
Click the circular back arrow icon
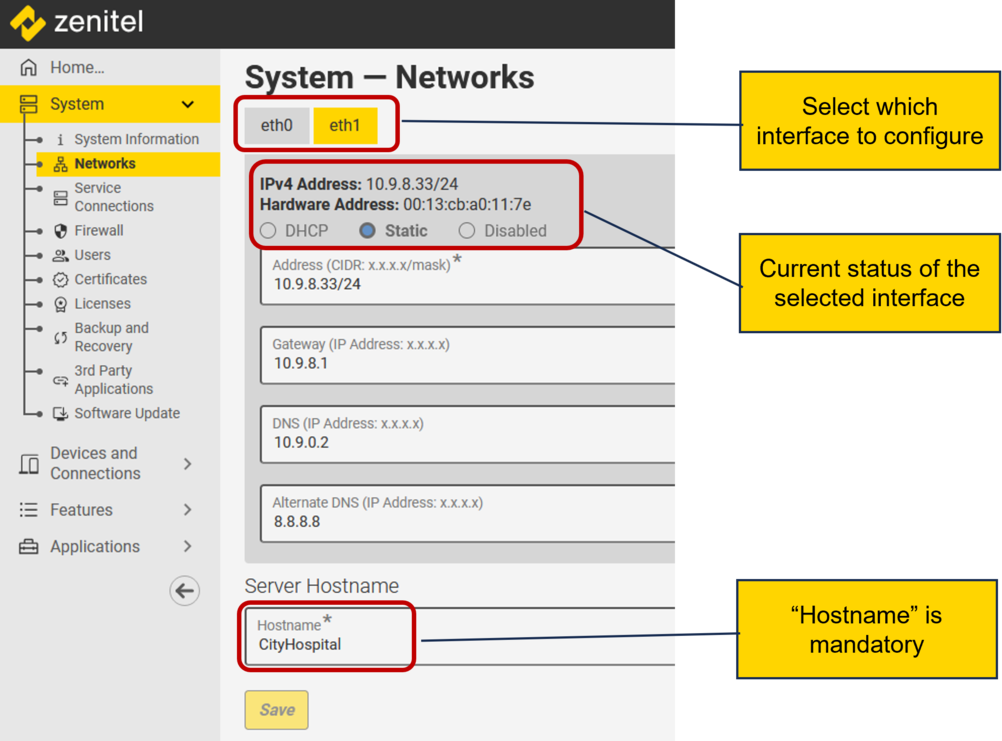184,591
